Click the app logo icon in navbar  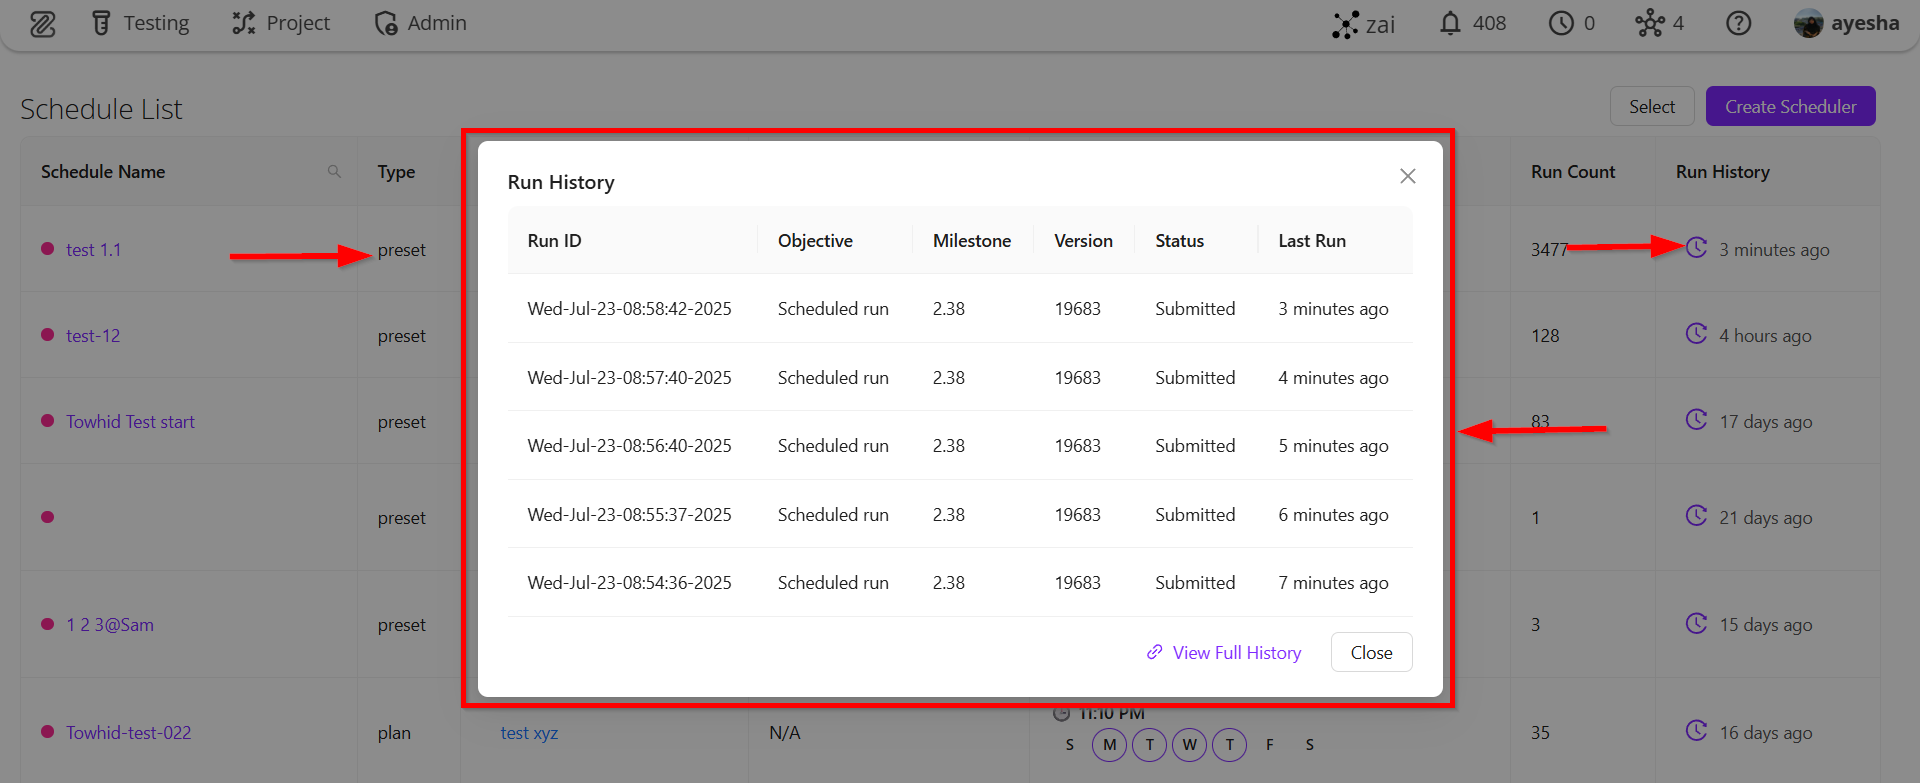click(x=42, y=24)
